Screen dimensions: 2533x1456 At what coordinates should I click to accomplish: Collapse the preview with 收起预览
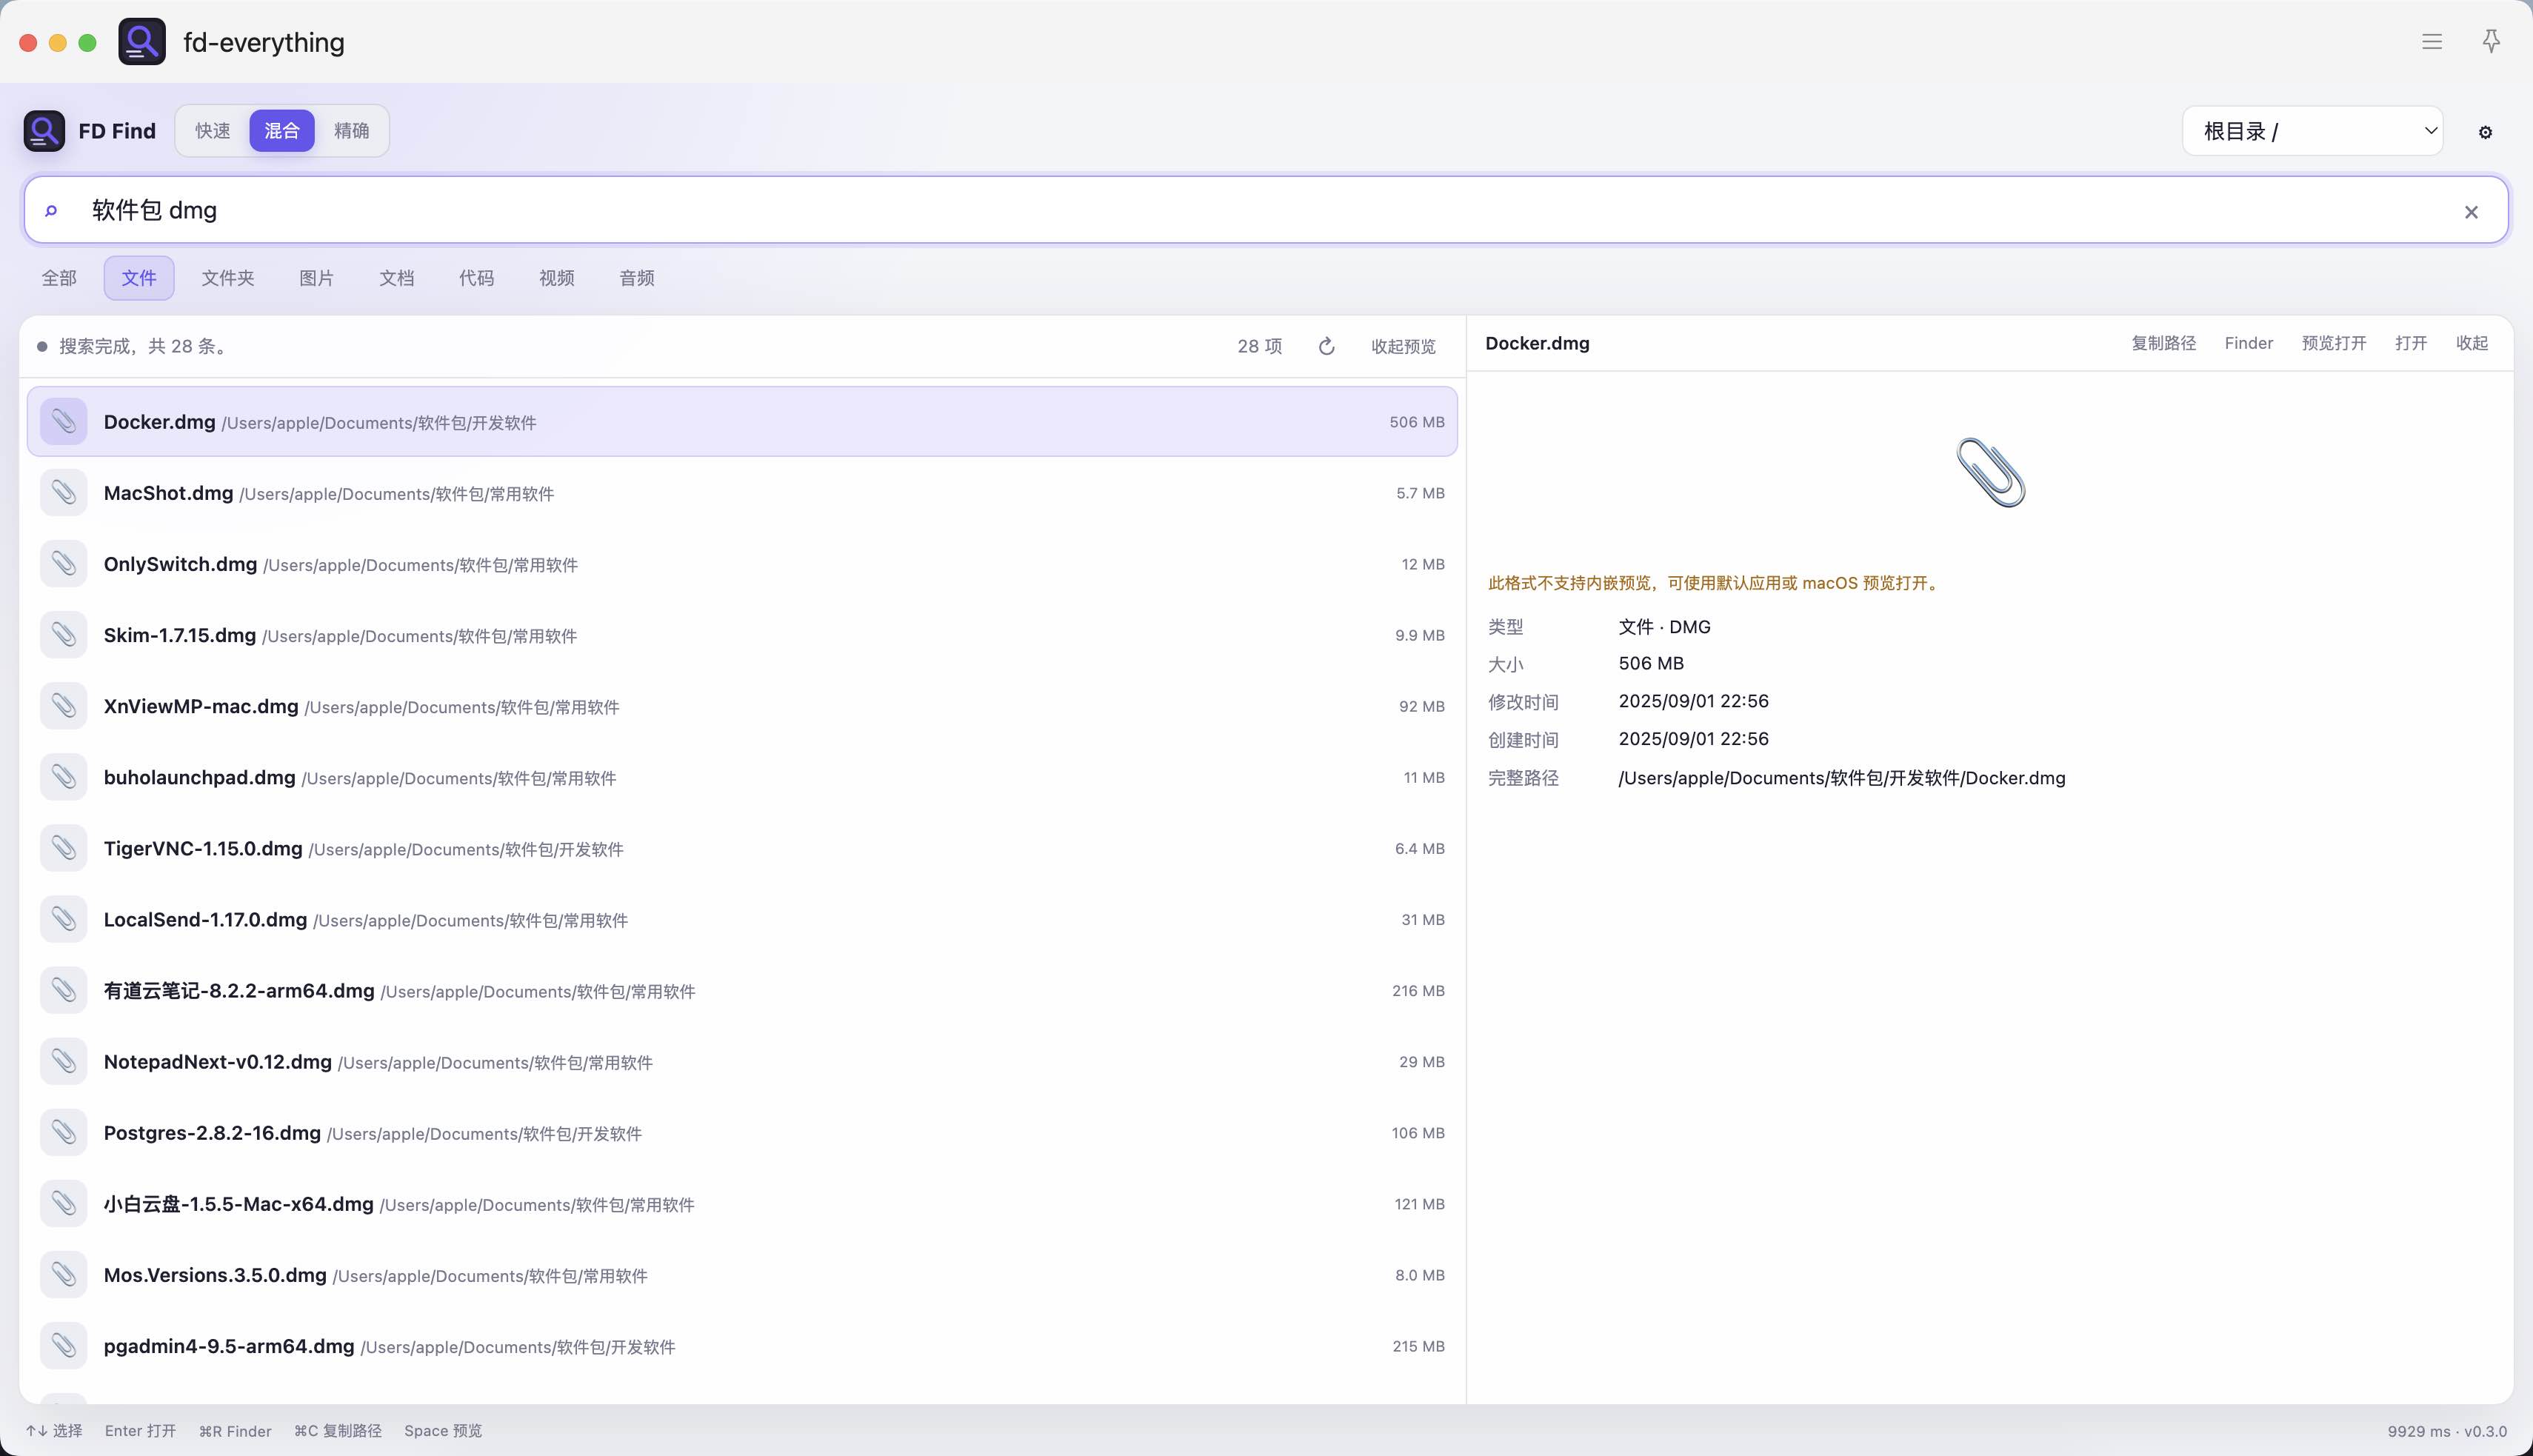[1403, 346]
